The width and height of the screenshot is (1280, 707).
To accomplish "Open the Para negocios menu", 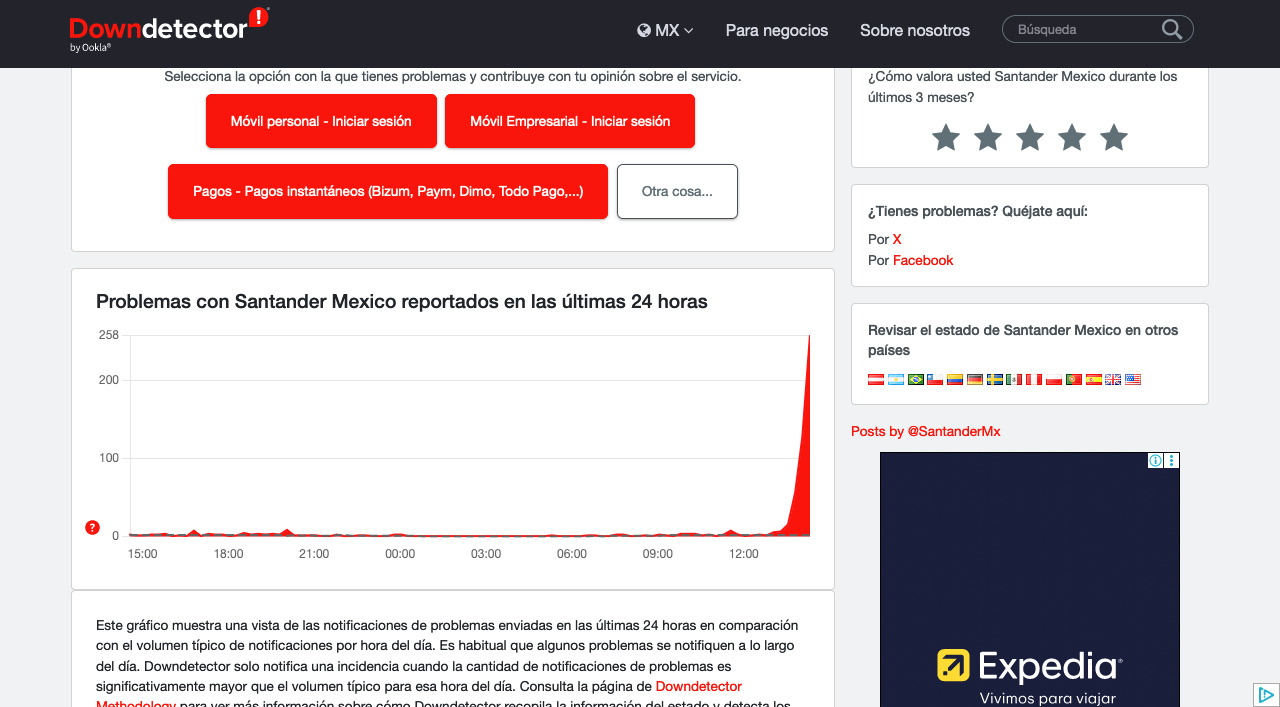I will (777, 30).
